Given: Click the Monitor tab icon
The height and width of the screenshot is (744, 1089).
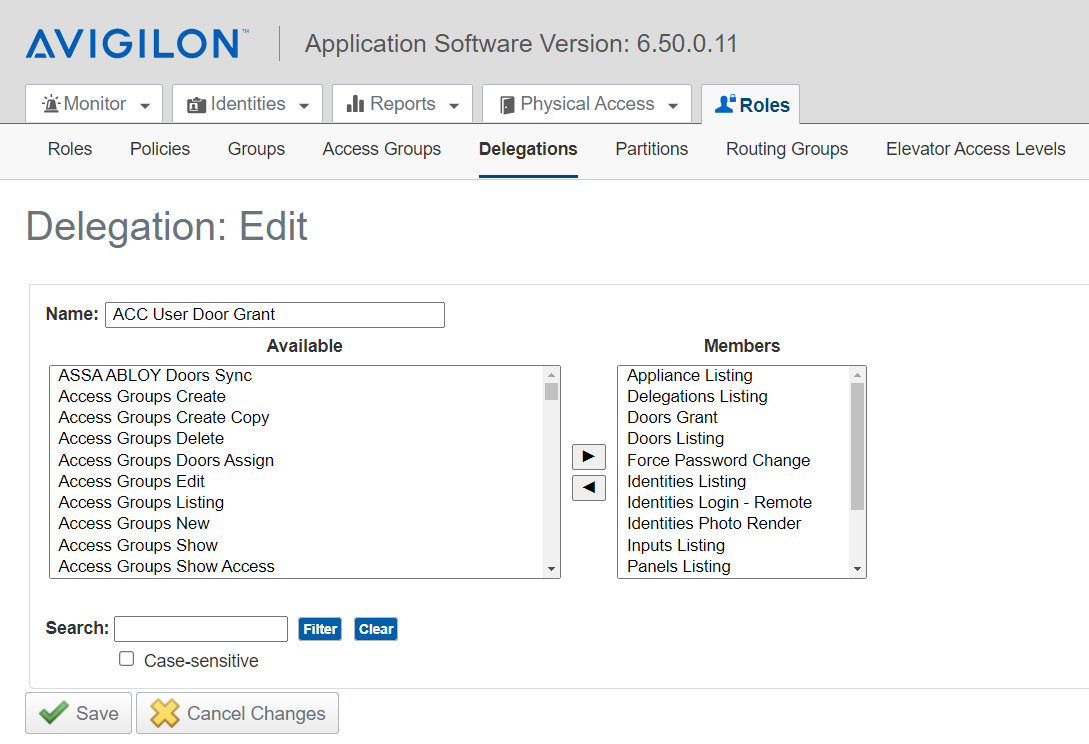Looking at the screenshot, I should [x=51, y=103].
